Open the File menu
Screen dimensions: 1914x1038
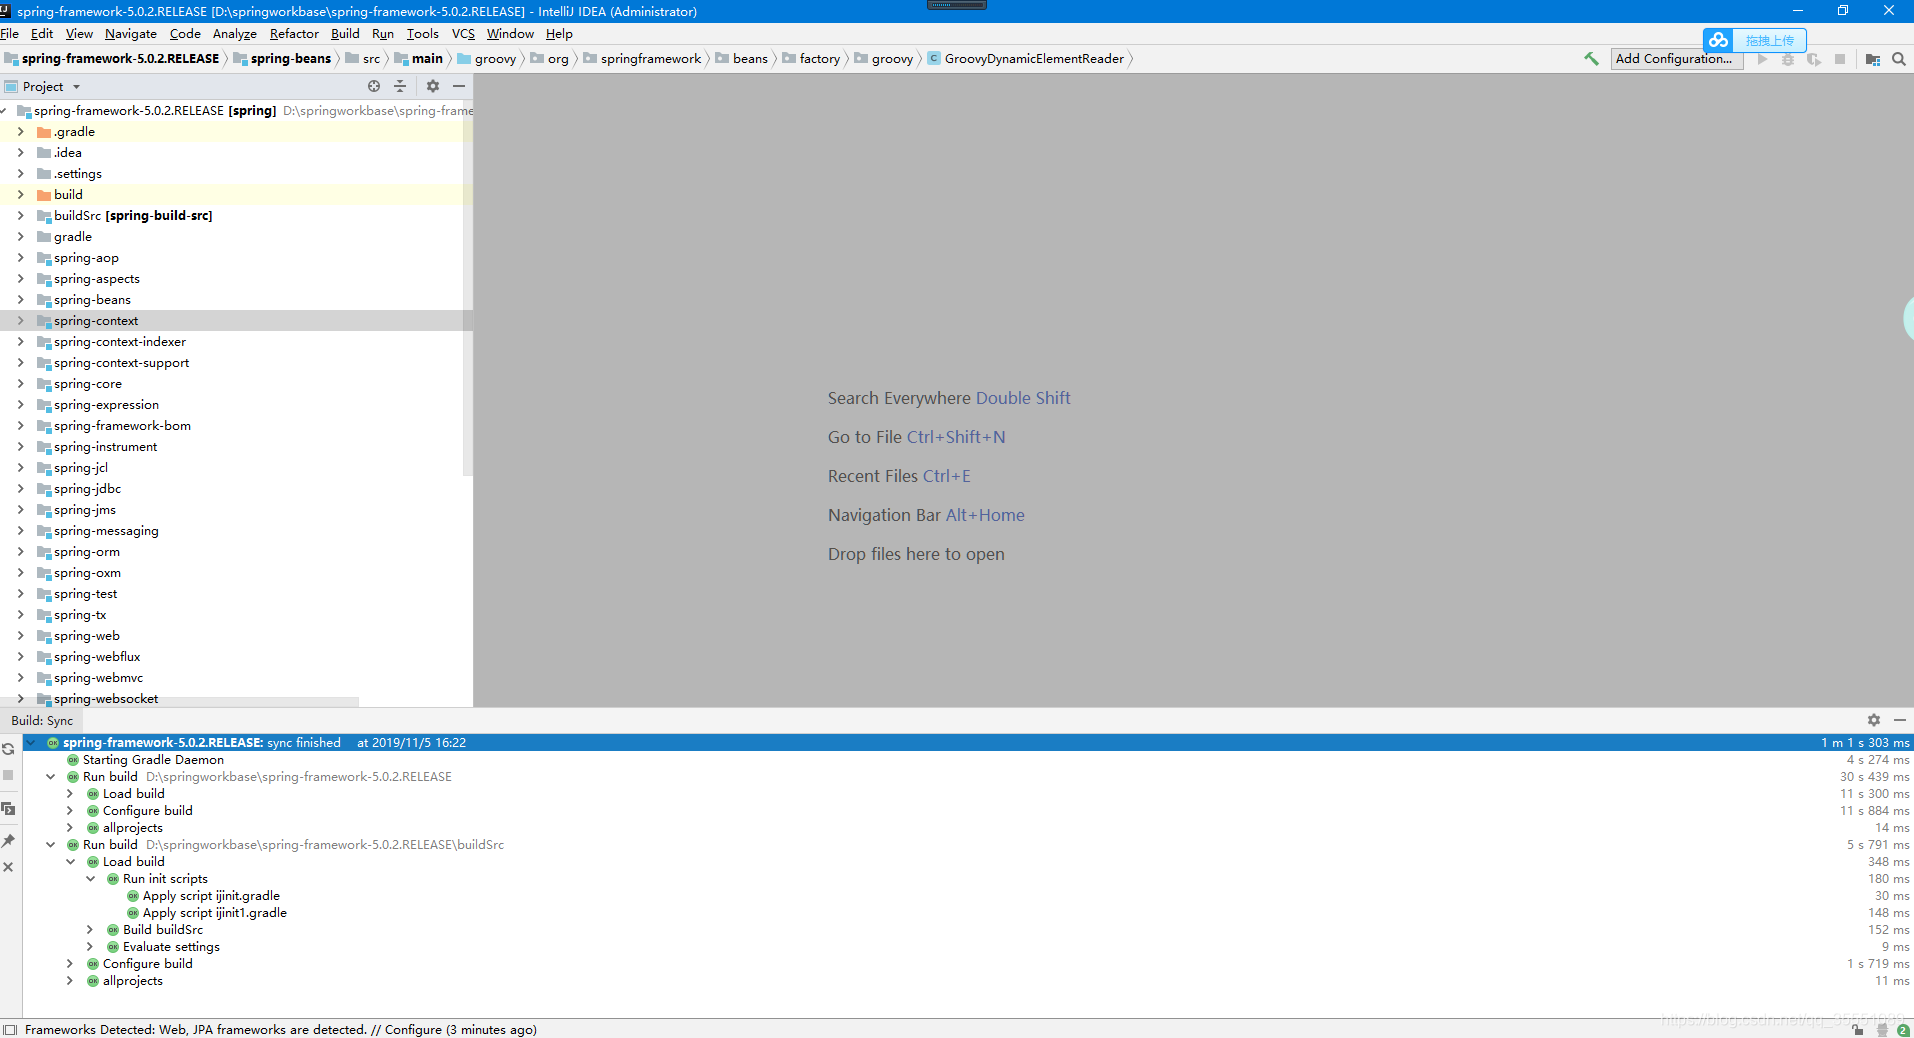tap(10, 34)
